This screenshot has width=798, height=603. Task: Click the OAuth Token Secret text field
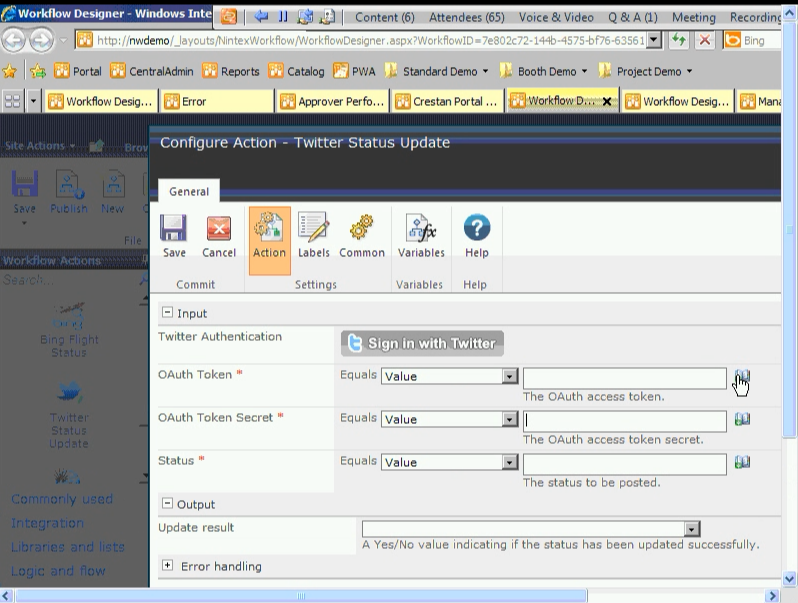click(x=624, y=420)
